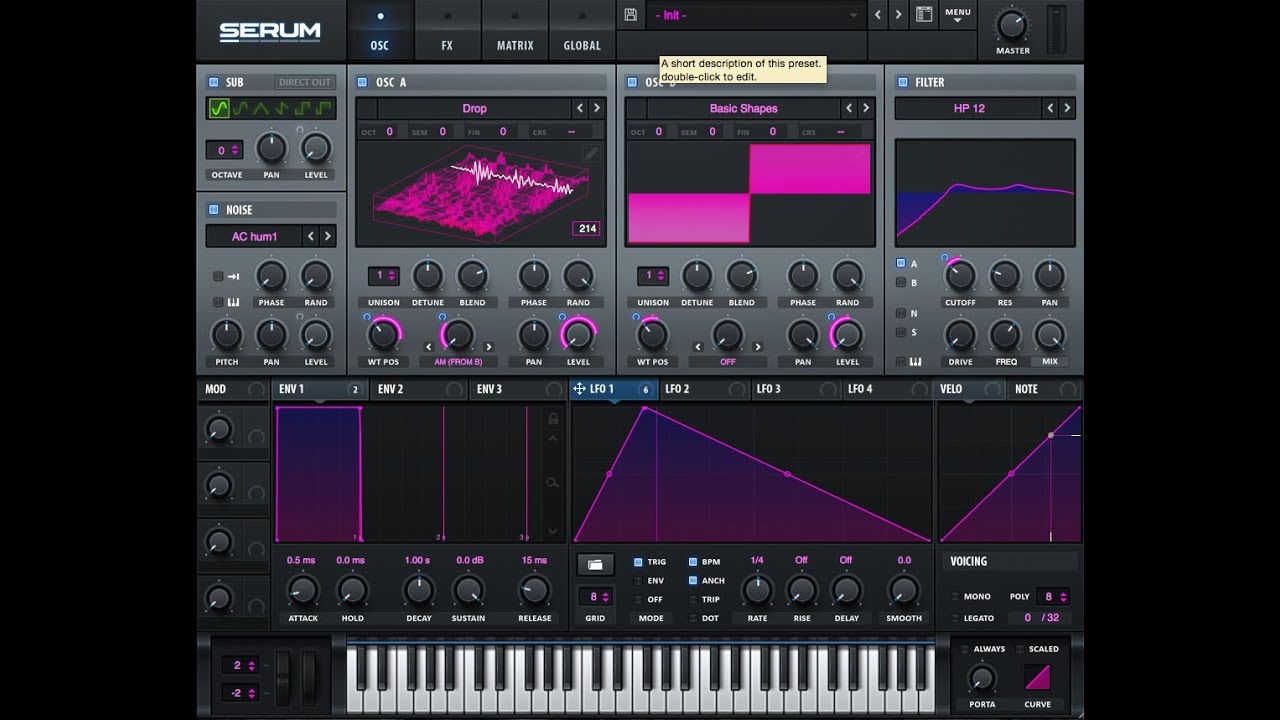This screenshot has width=1280, height=720.
Task: Click the LFO RATE knob
Action: (757, 590)
